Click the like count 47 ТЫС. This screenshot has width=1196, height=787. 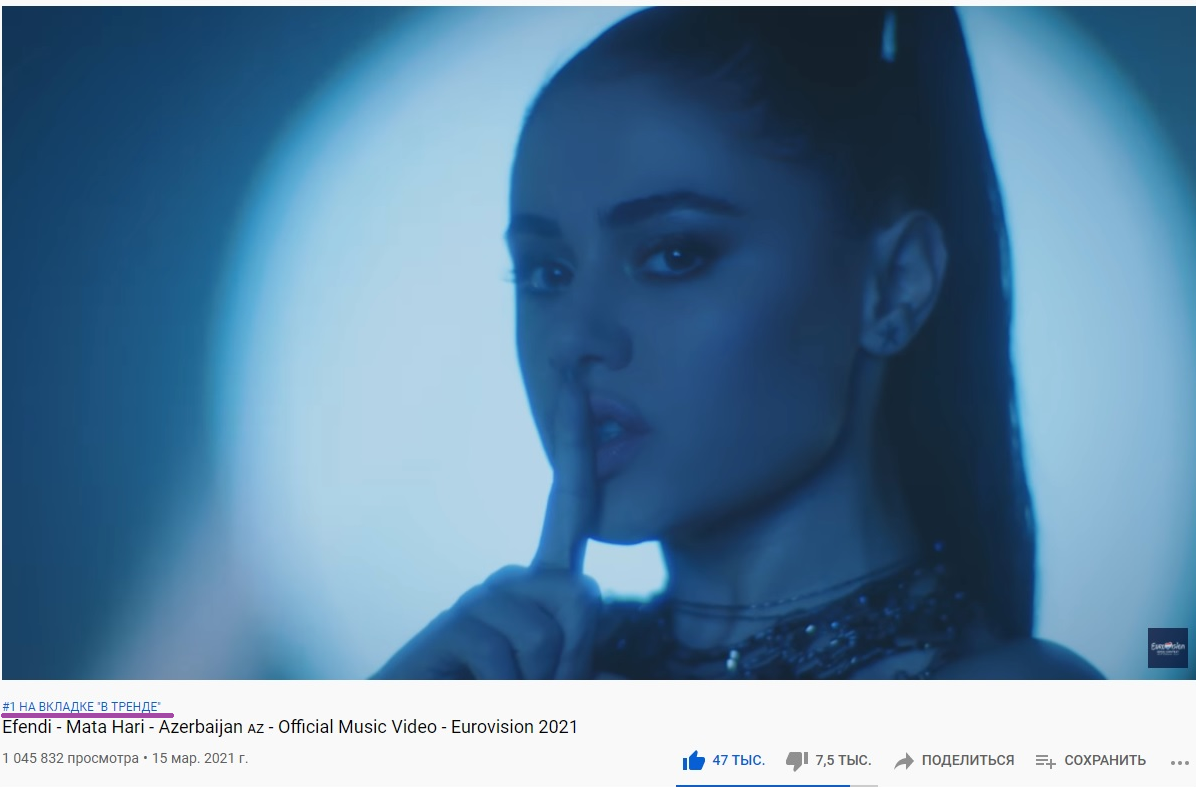tap(738, 760)
